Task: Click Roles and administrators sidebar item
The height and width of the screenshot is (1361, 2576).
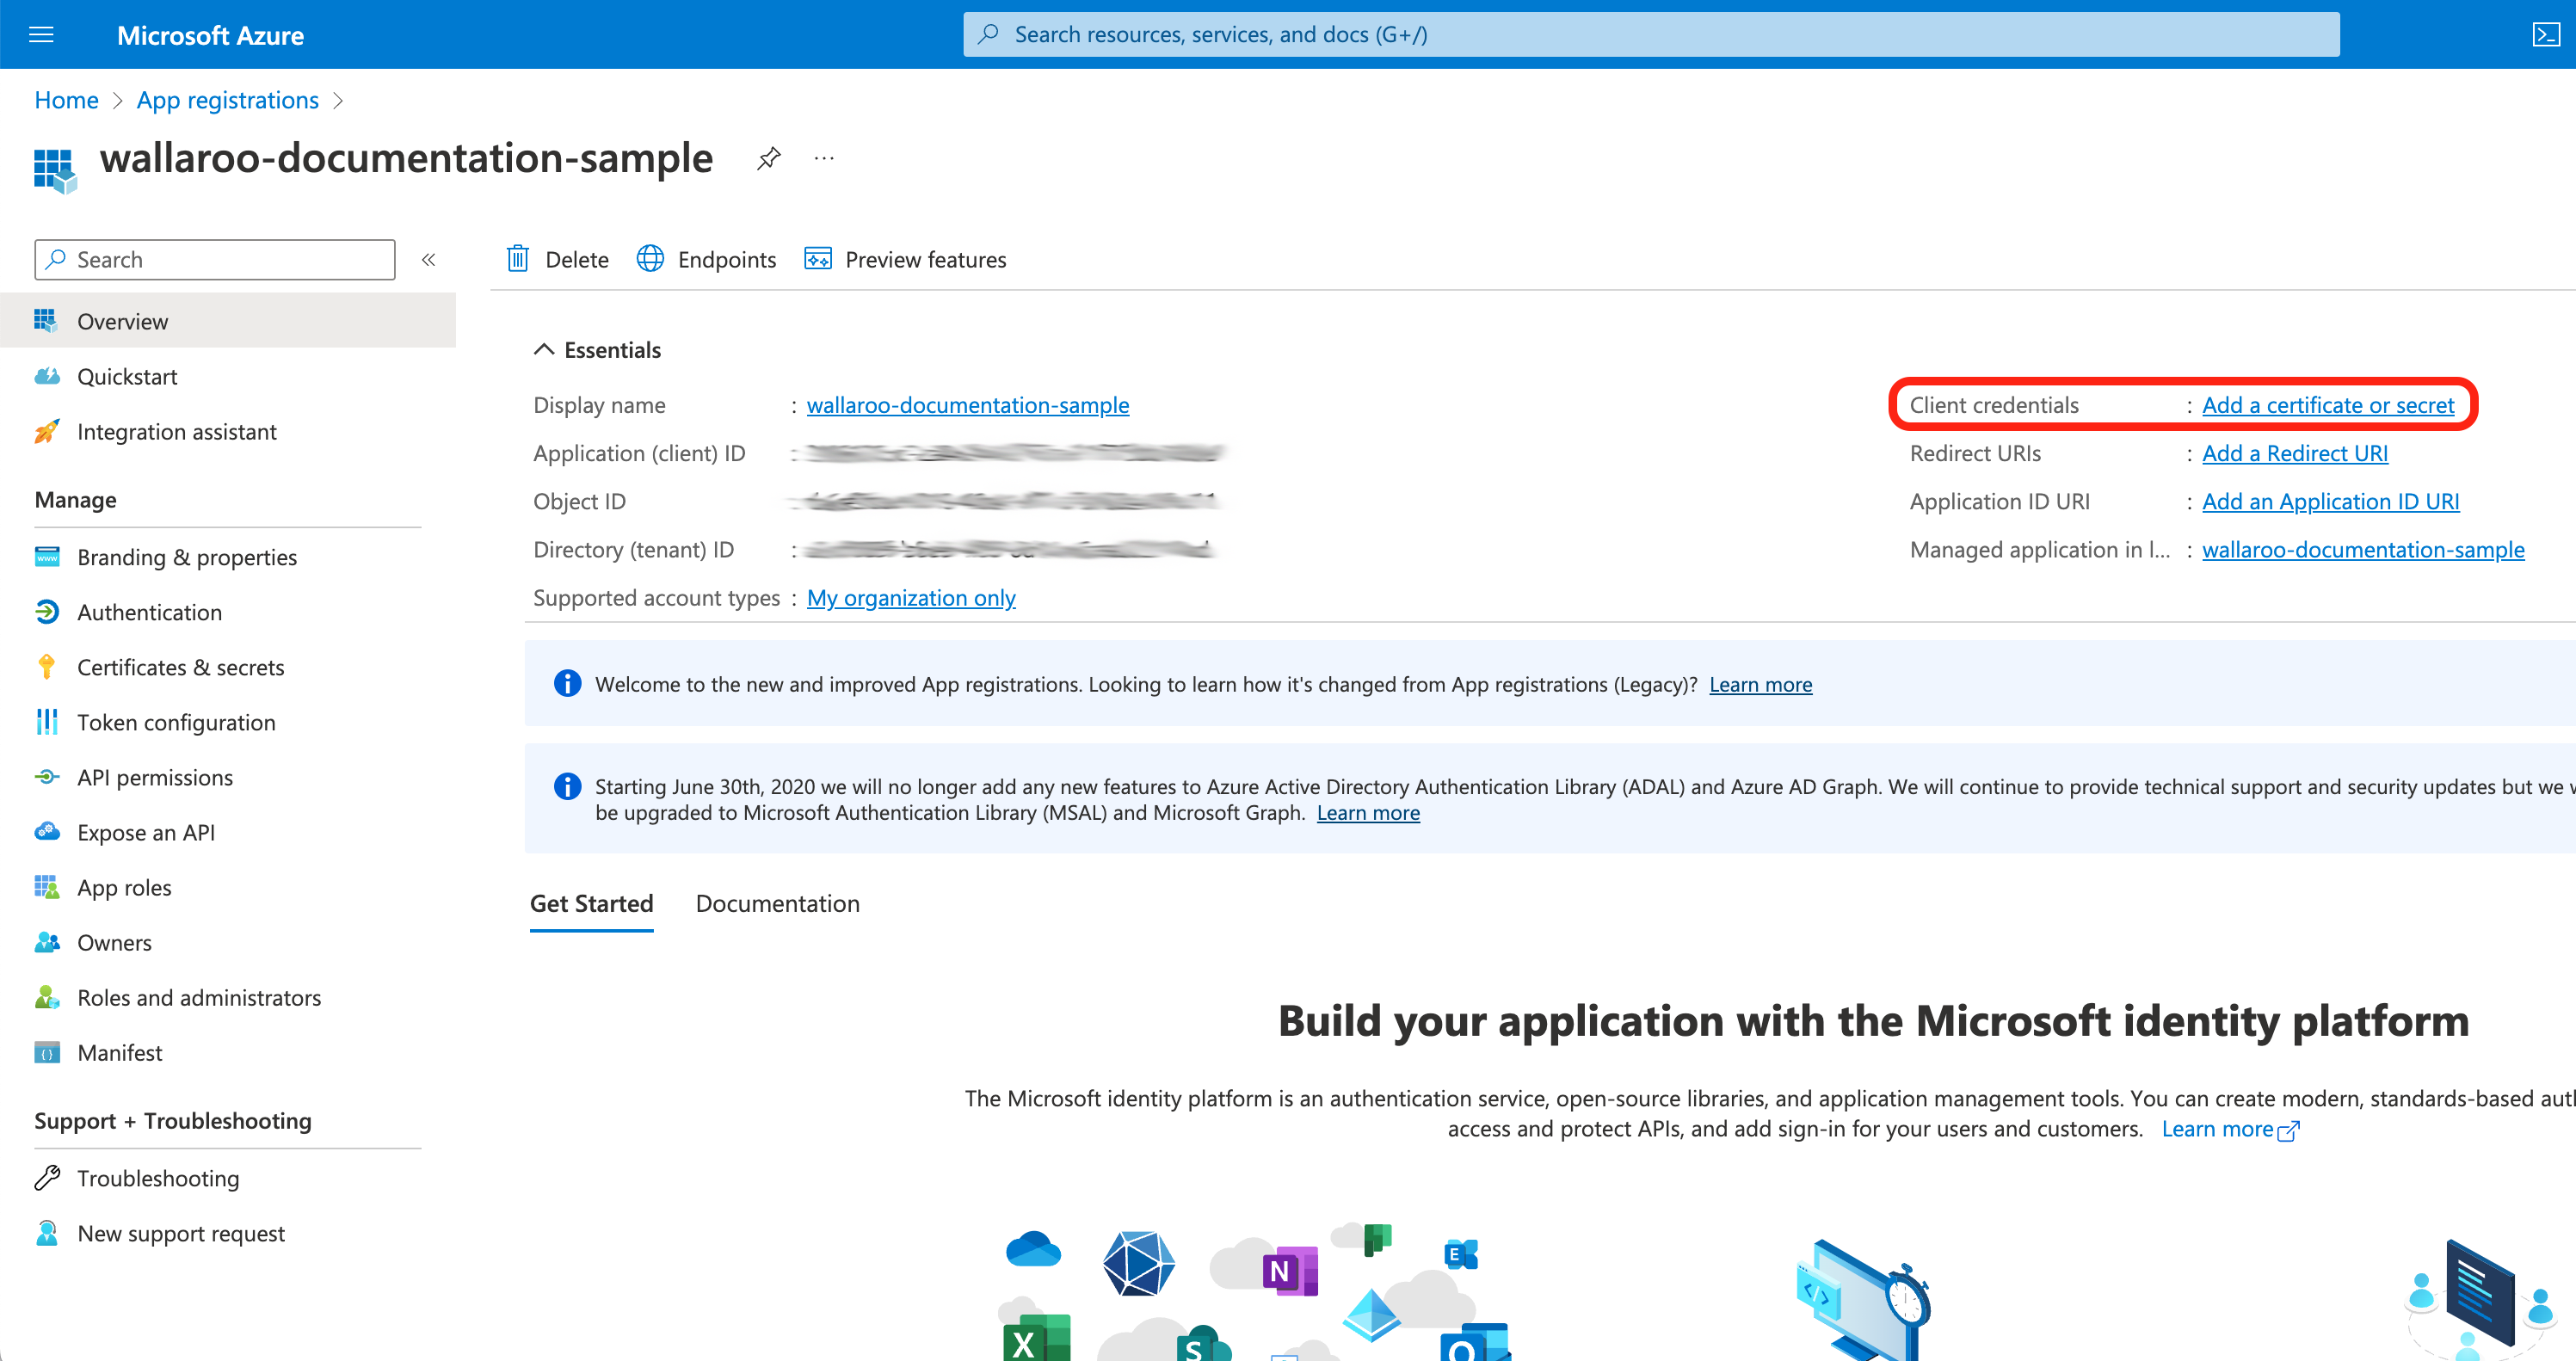Action: coord(200,996)
